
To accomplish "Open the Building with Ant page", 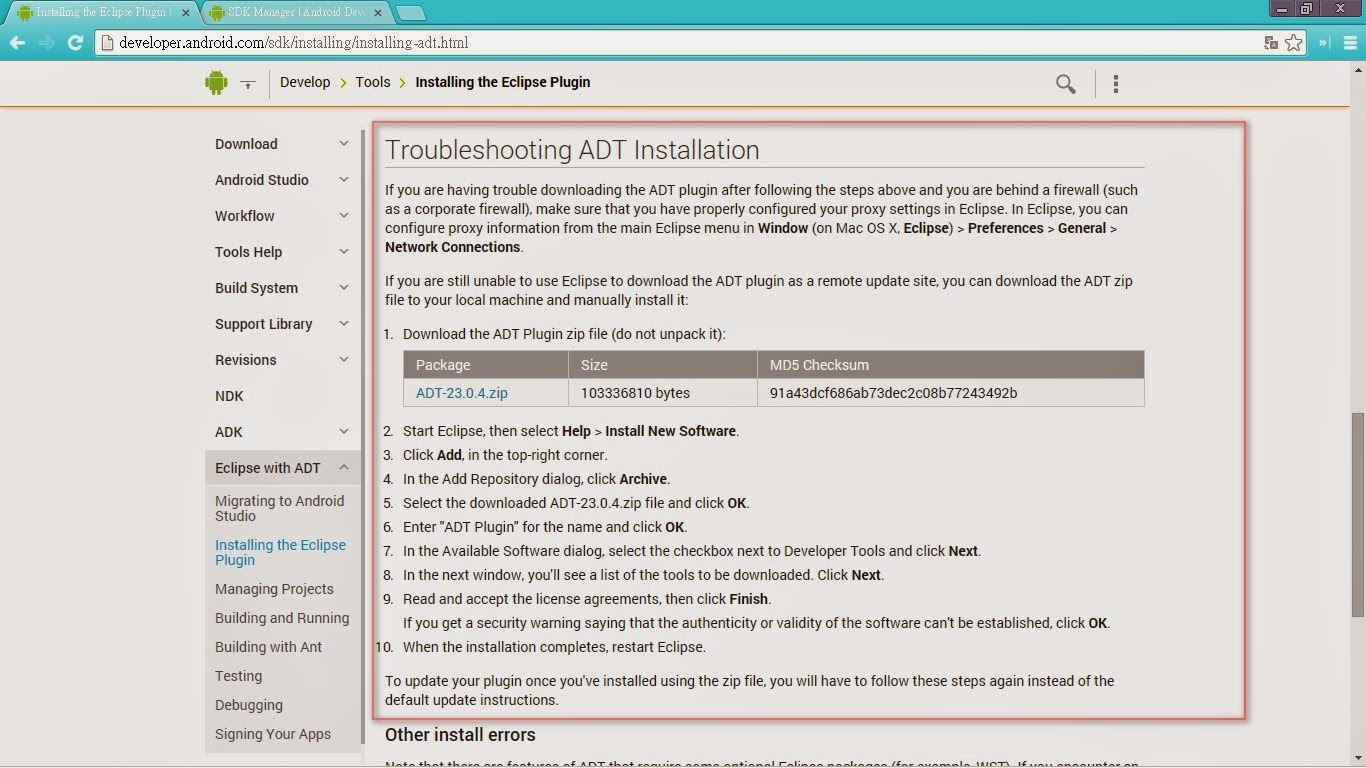I will (269, 647).
